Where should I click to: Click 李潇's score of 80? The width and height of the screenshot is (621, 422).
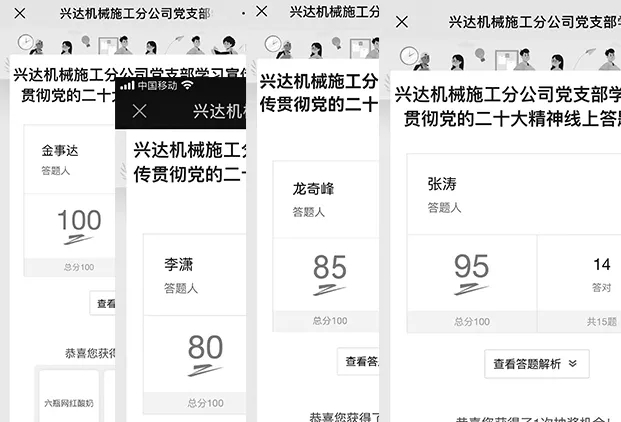(205, 347)
